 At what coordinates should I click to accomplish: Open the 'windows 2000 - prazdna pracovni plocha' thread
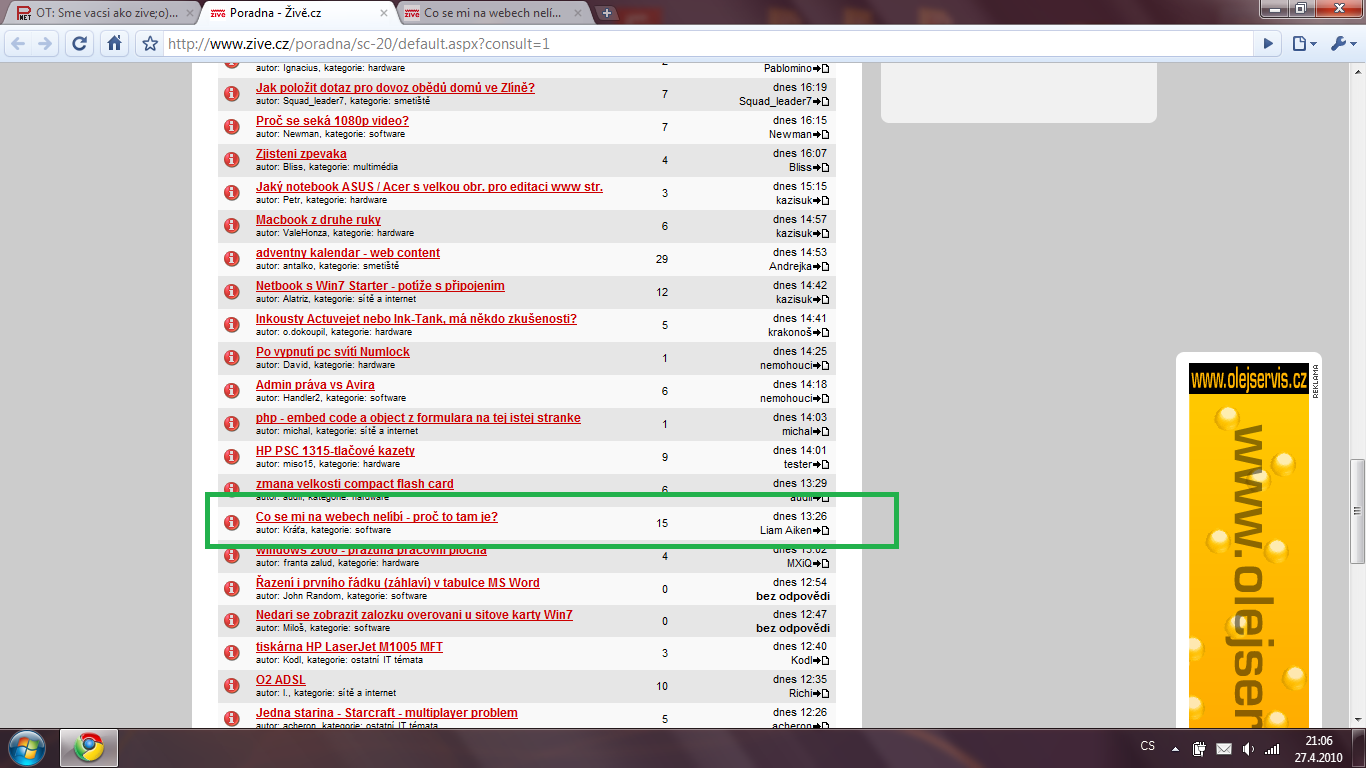[x=371, y=550]
